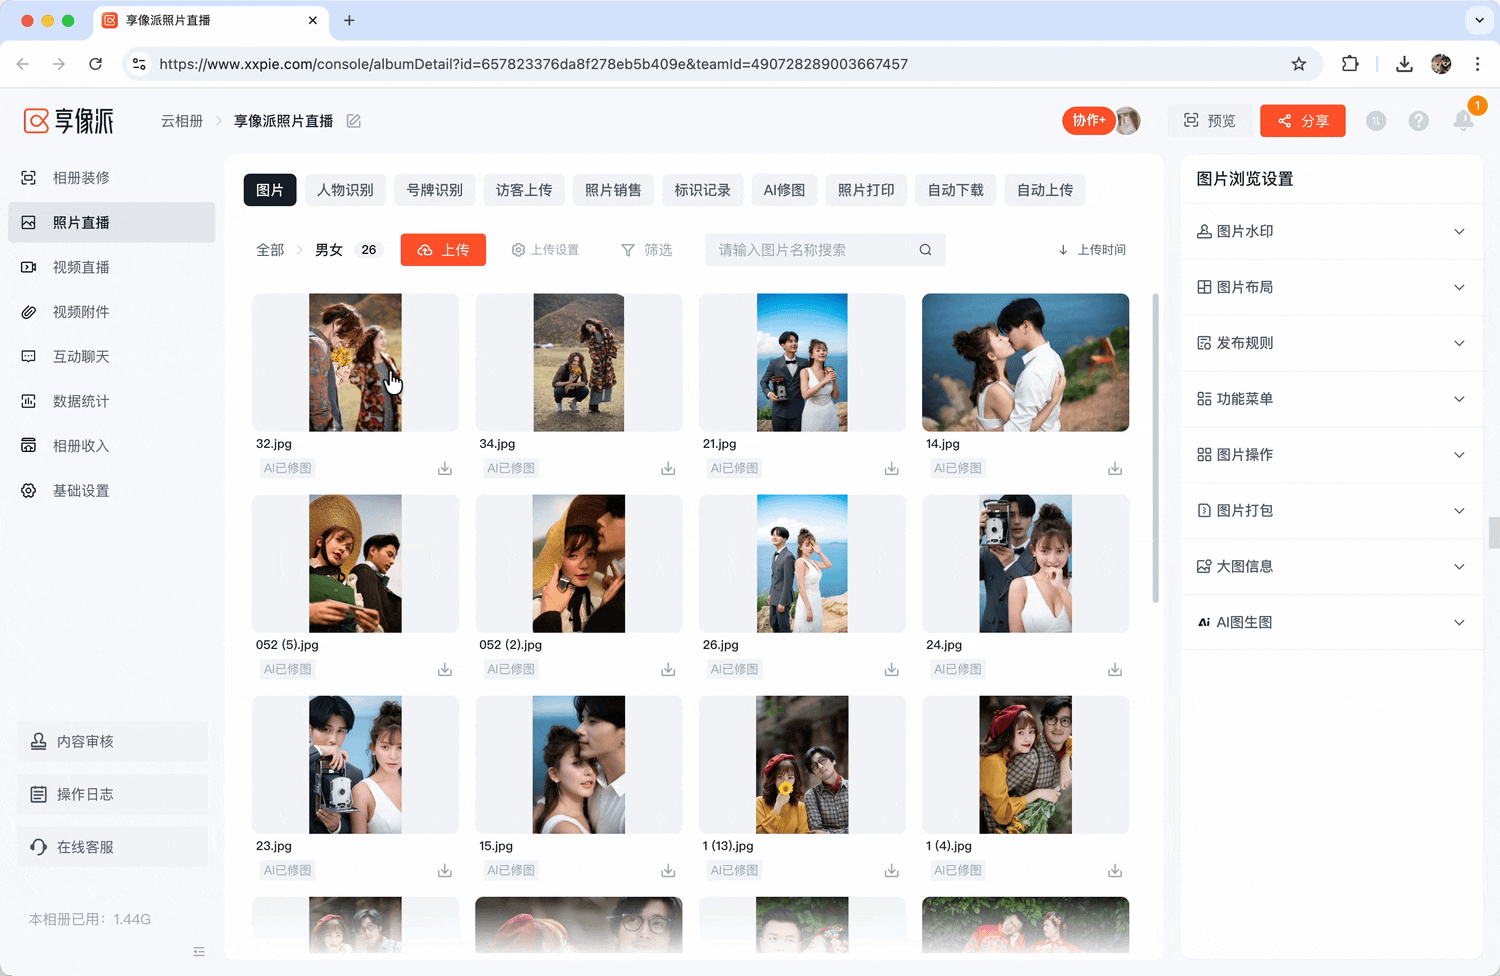The height and width of the screenshot is (976, 1500).
Task: Download 21.jpg using its download icon
Action: (x=892, y=469)
